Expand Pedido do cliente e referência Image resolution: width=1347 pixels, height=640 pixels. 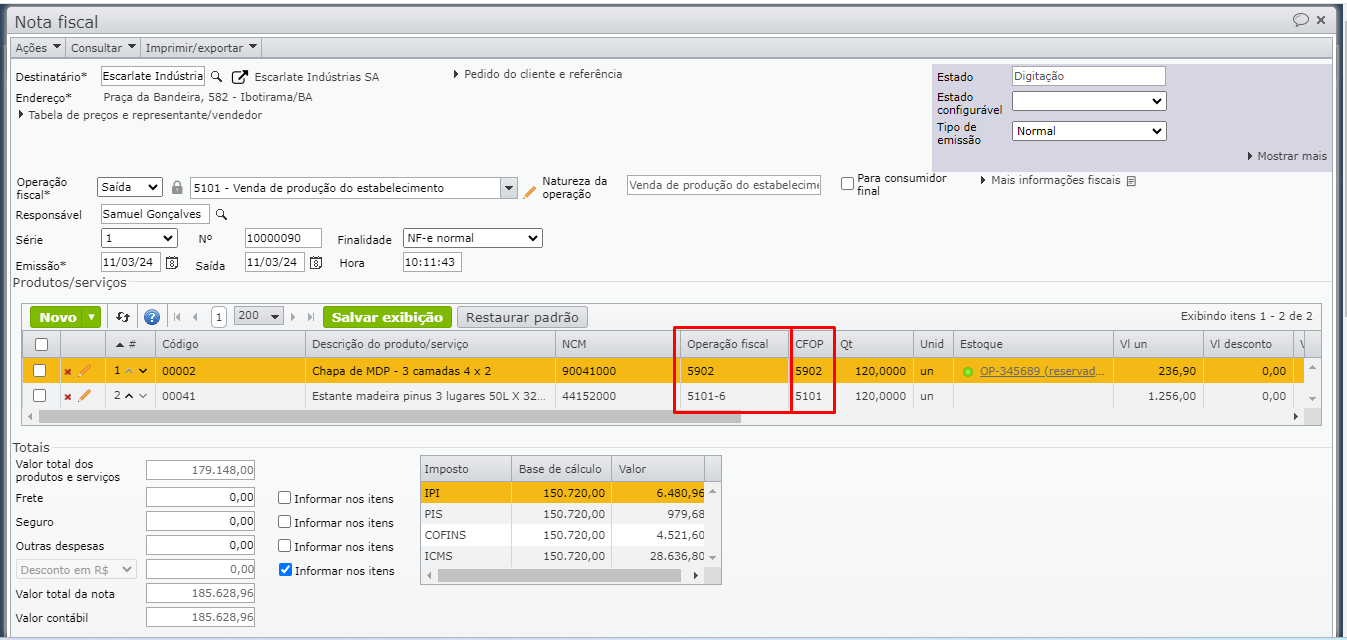coord(538,74)
